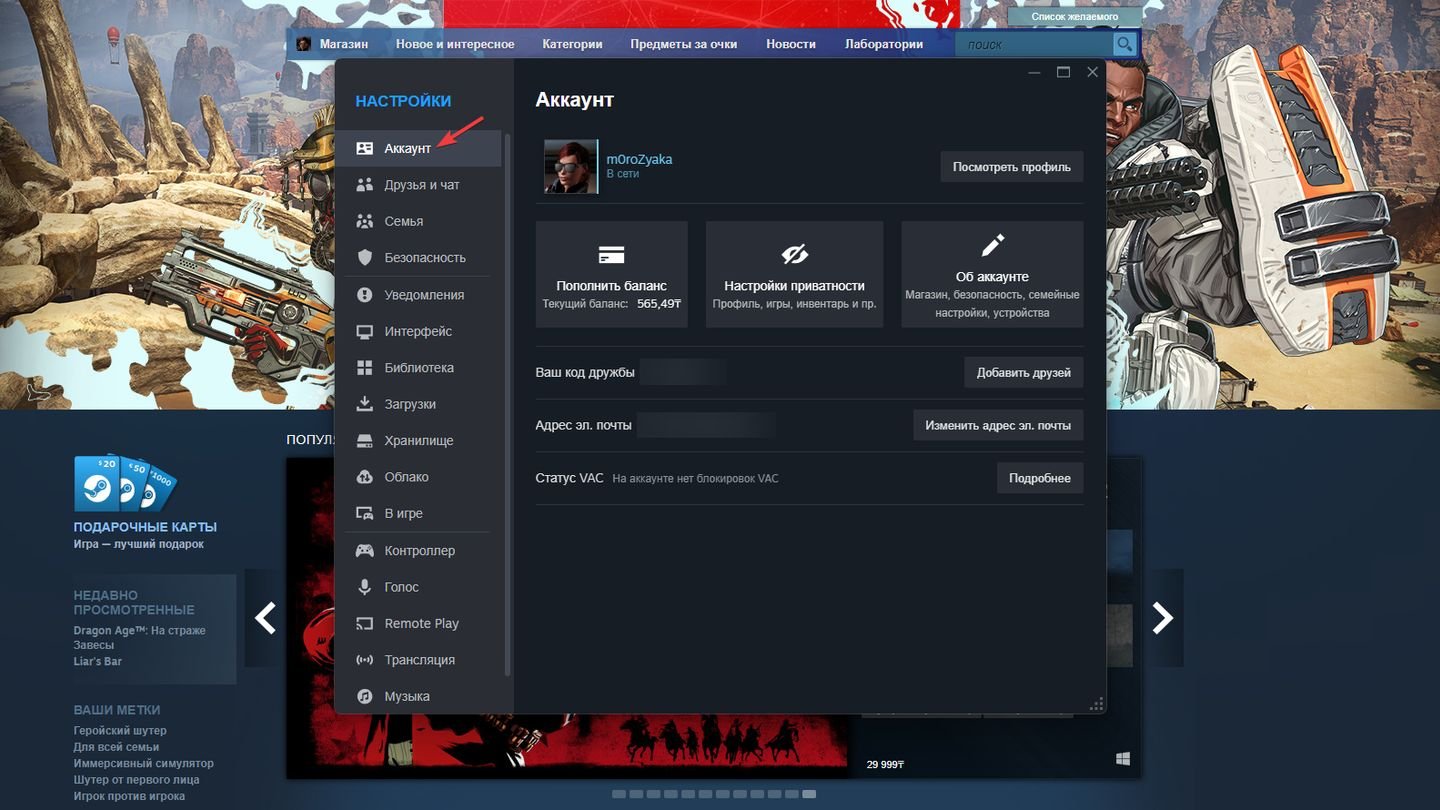Click the Music note icon
Image resolution: width=1440 pixels, height=810 pixels.
(x=365, y=696)
